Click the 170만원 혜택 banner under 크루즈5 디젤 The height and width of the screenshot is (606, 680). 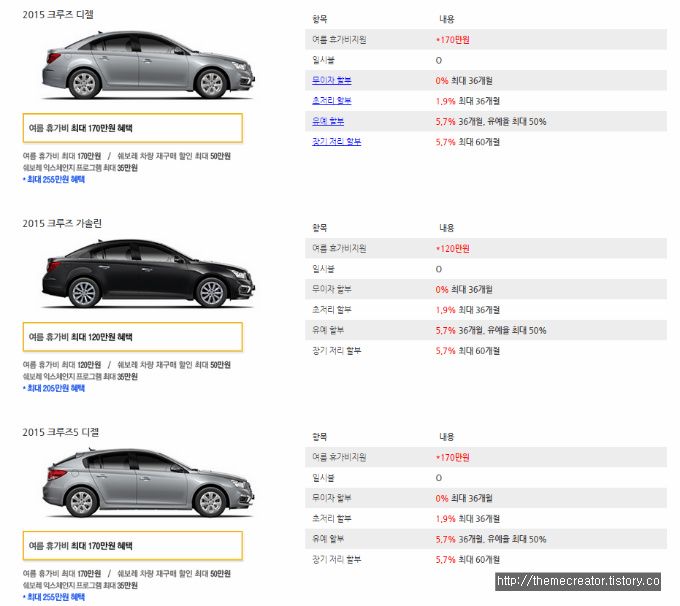(x=133, y=546)
